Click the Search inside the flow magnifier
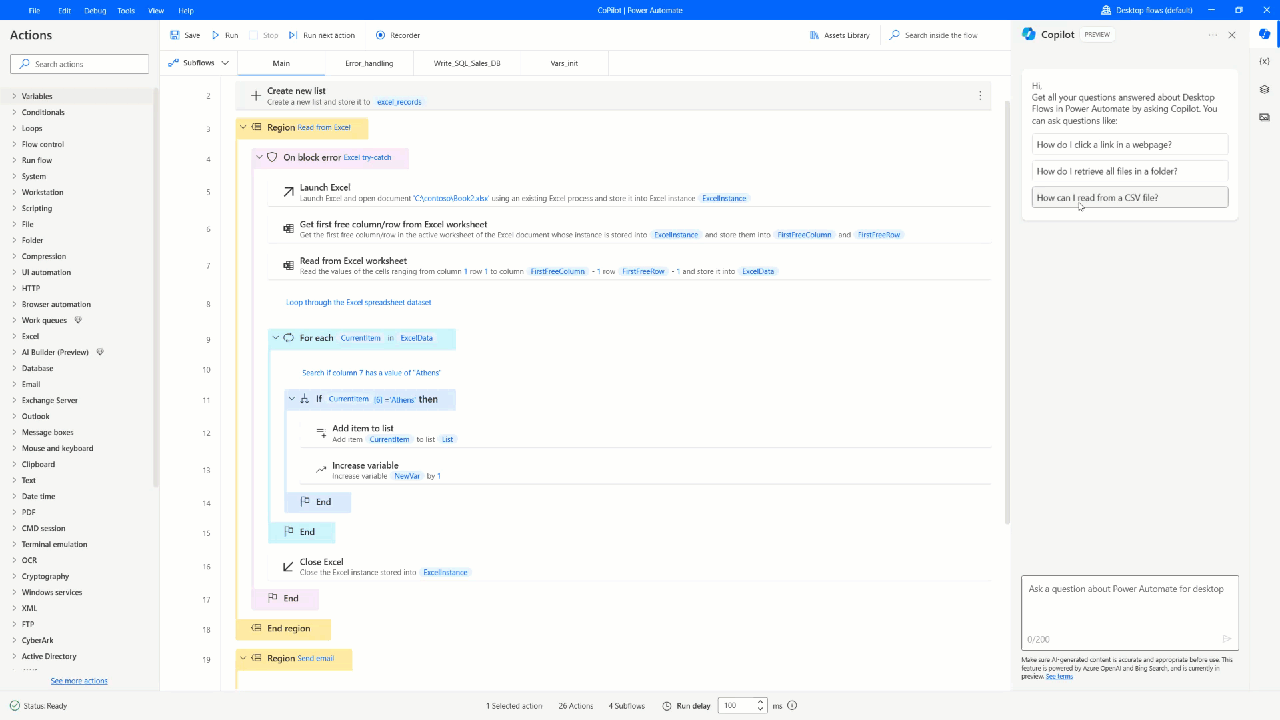Image resolution: width=1280 pixels, height=720 pixels. pyautogui.click(x=893, y=34)
